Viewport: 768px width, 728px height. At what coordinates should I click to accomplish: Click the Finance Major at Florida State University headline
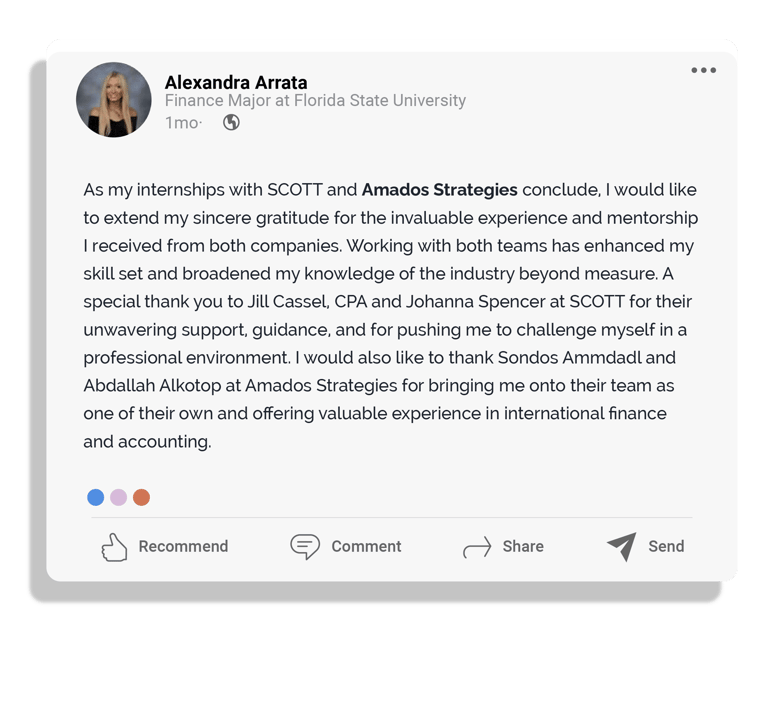[x=315, y=100]
